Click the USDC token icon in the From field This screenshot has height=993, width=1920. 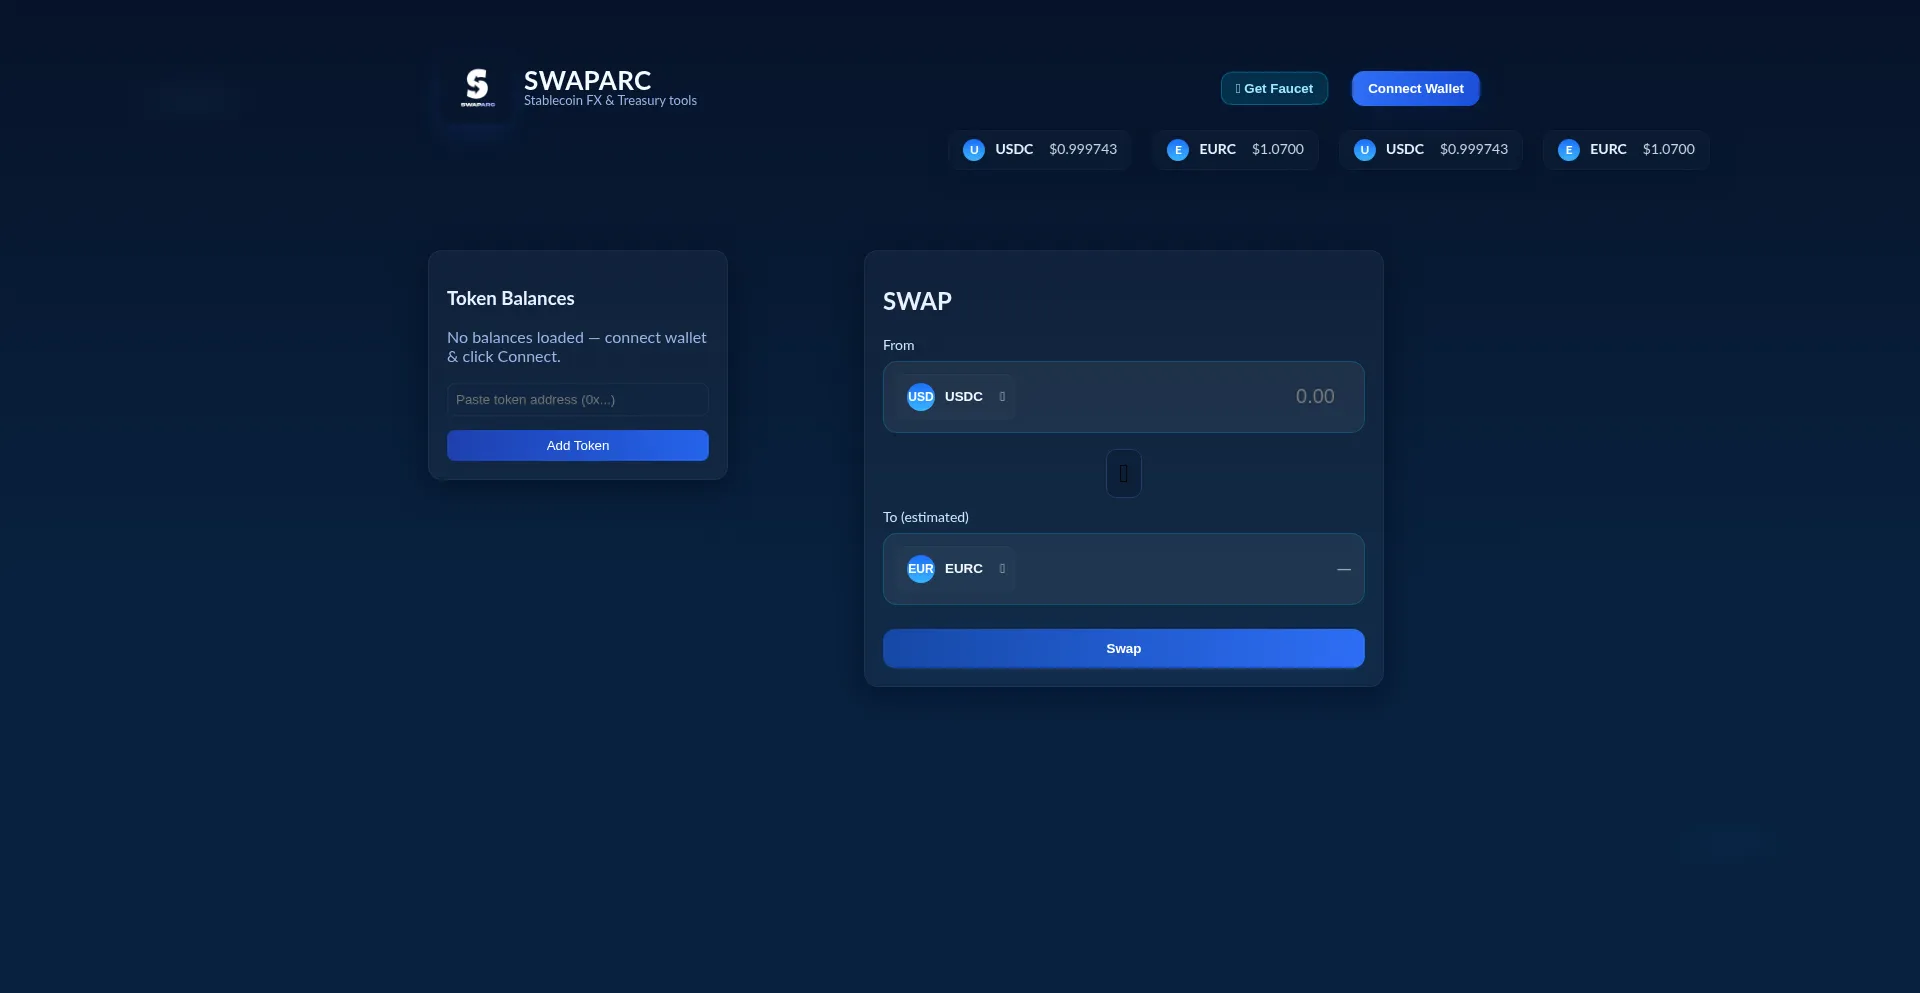tap(920, 397)
